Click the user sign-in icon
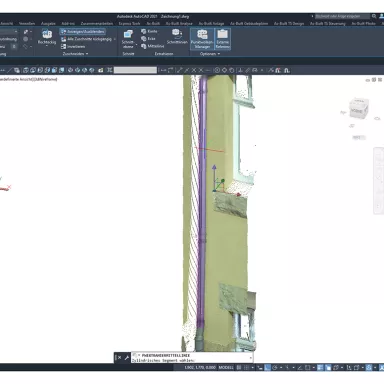 click(382, 16)
